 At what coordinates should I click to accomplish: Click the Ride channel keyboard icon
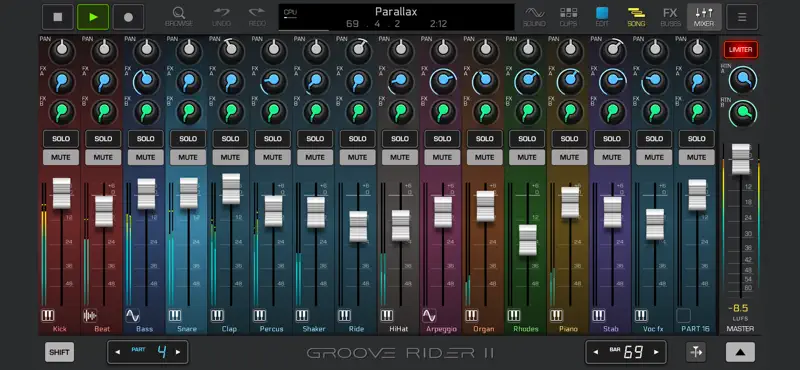point(344,315)
